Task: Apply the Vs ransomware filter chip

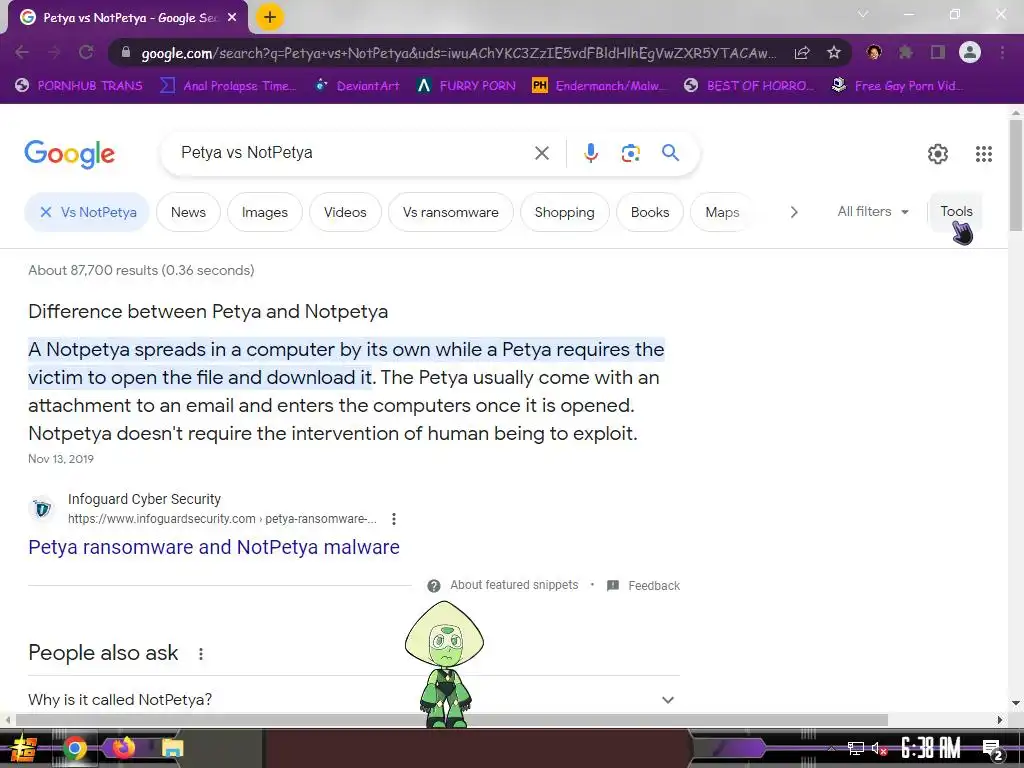Action: (451, 212)
